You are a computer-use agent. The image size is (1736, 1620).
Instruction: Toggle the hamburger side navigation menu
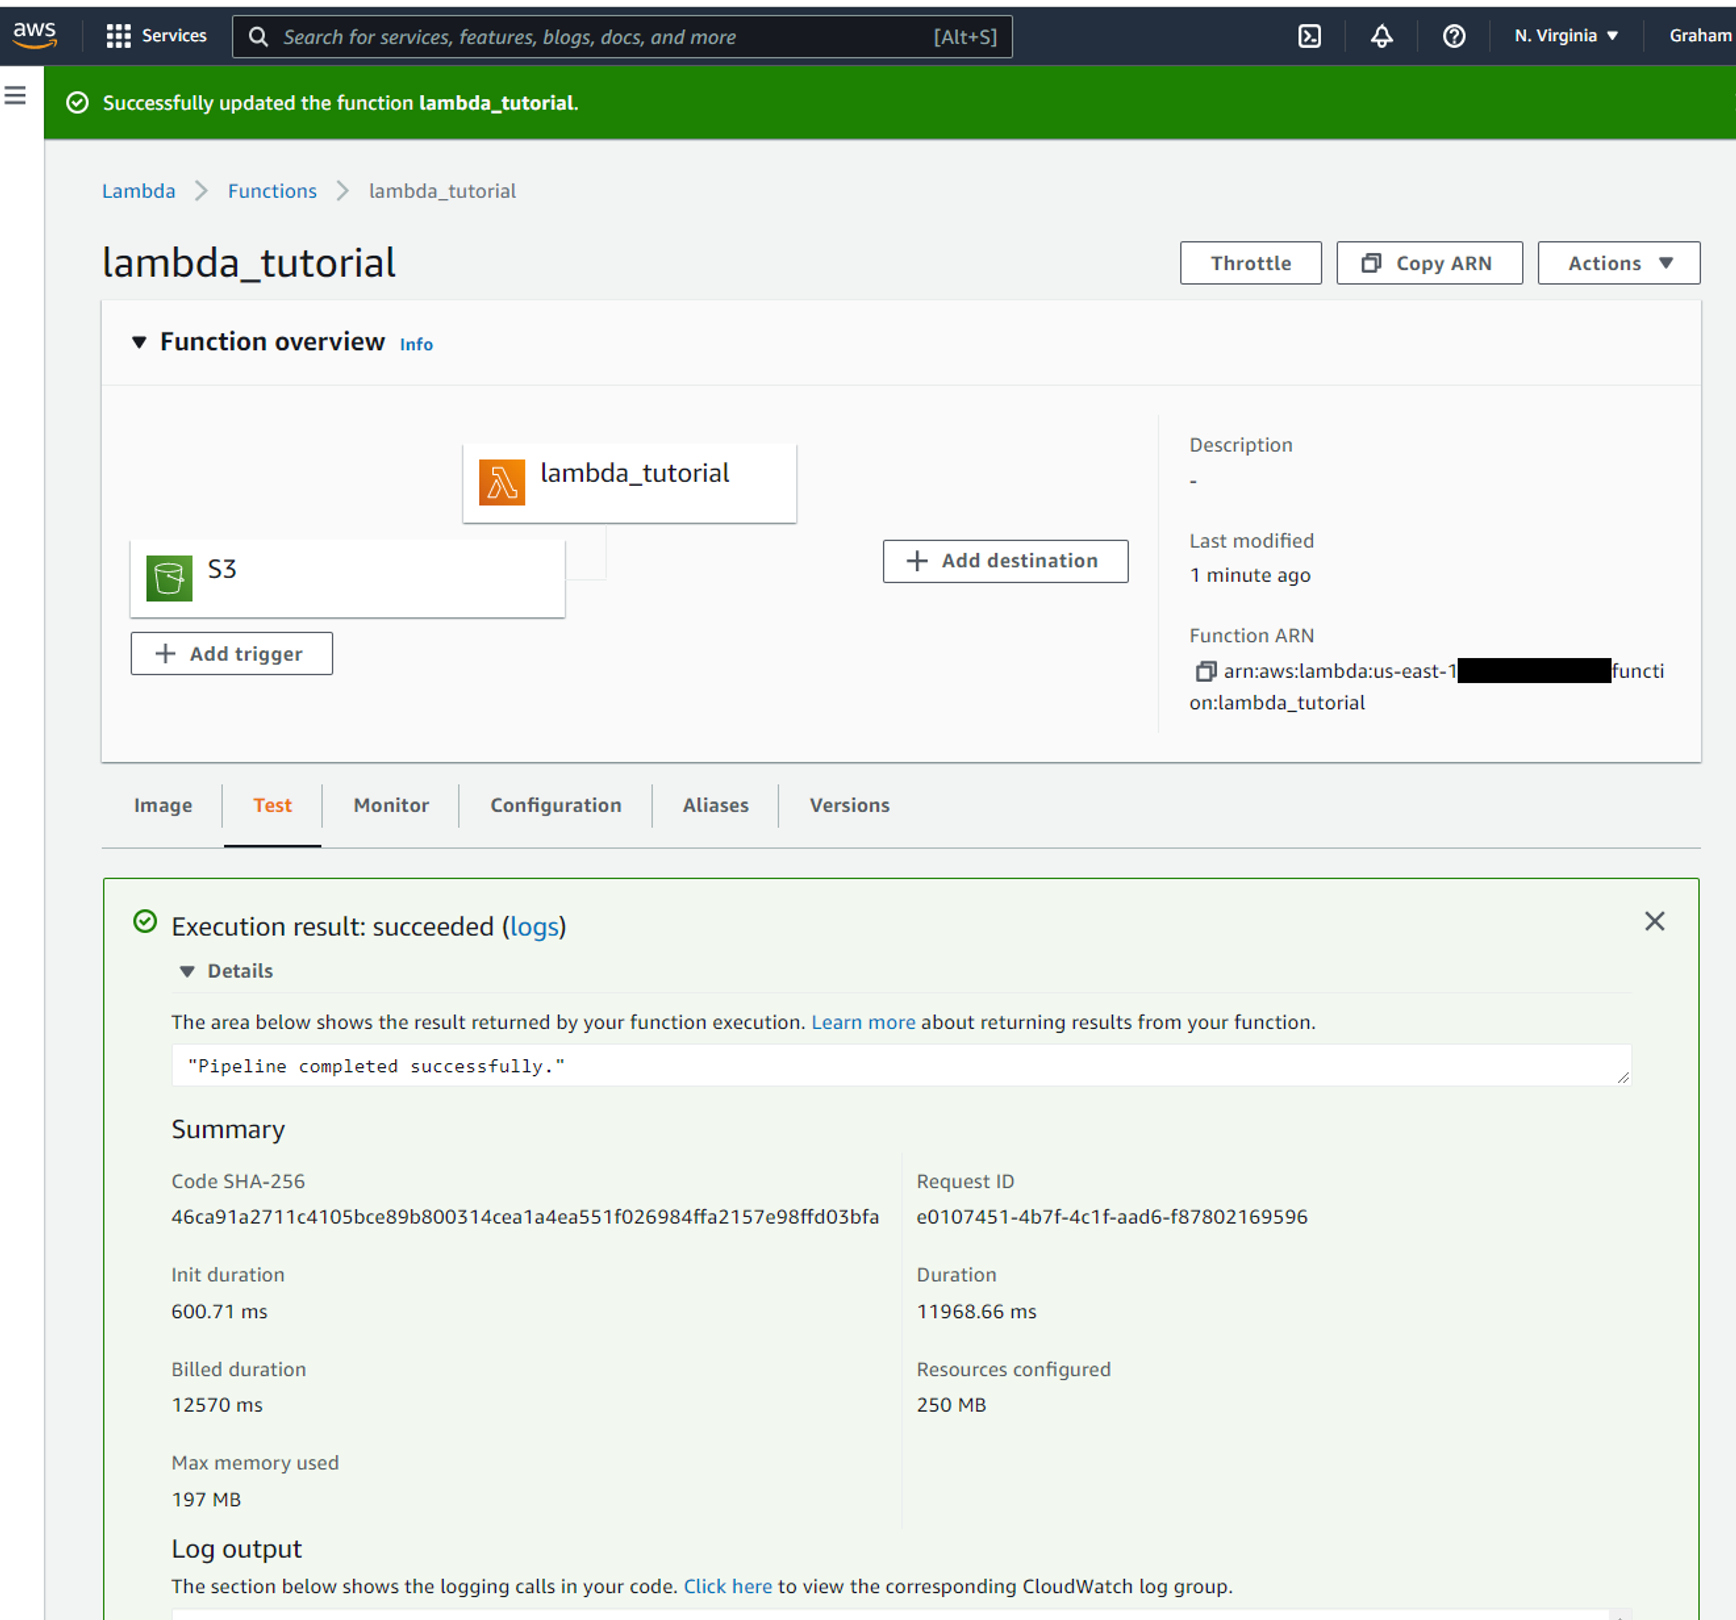(15, 95)
